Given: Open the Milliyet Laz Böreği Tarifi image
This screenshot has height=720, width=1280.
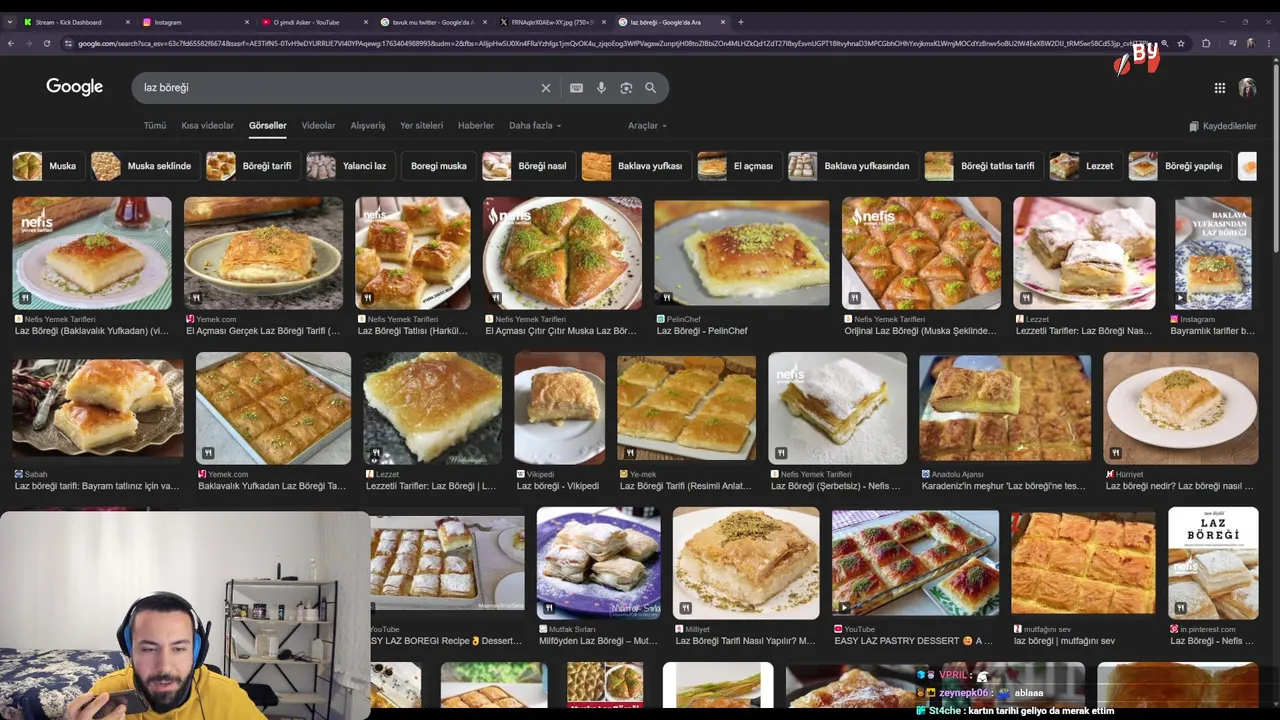Looking at the screenshot, I should [746, 563].
